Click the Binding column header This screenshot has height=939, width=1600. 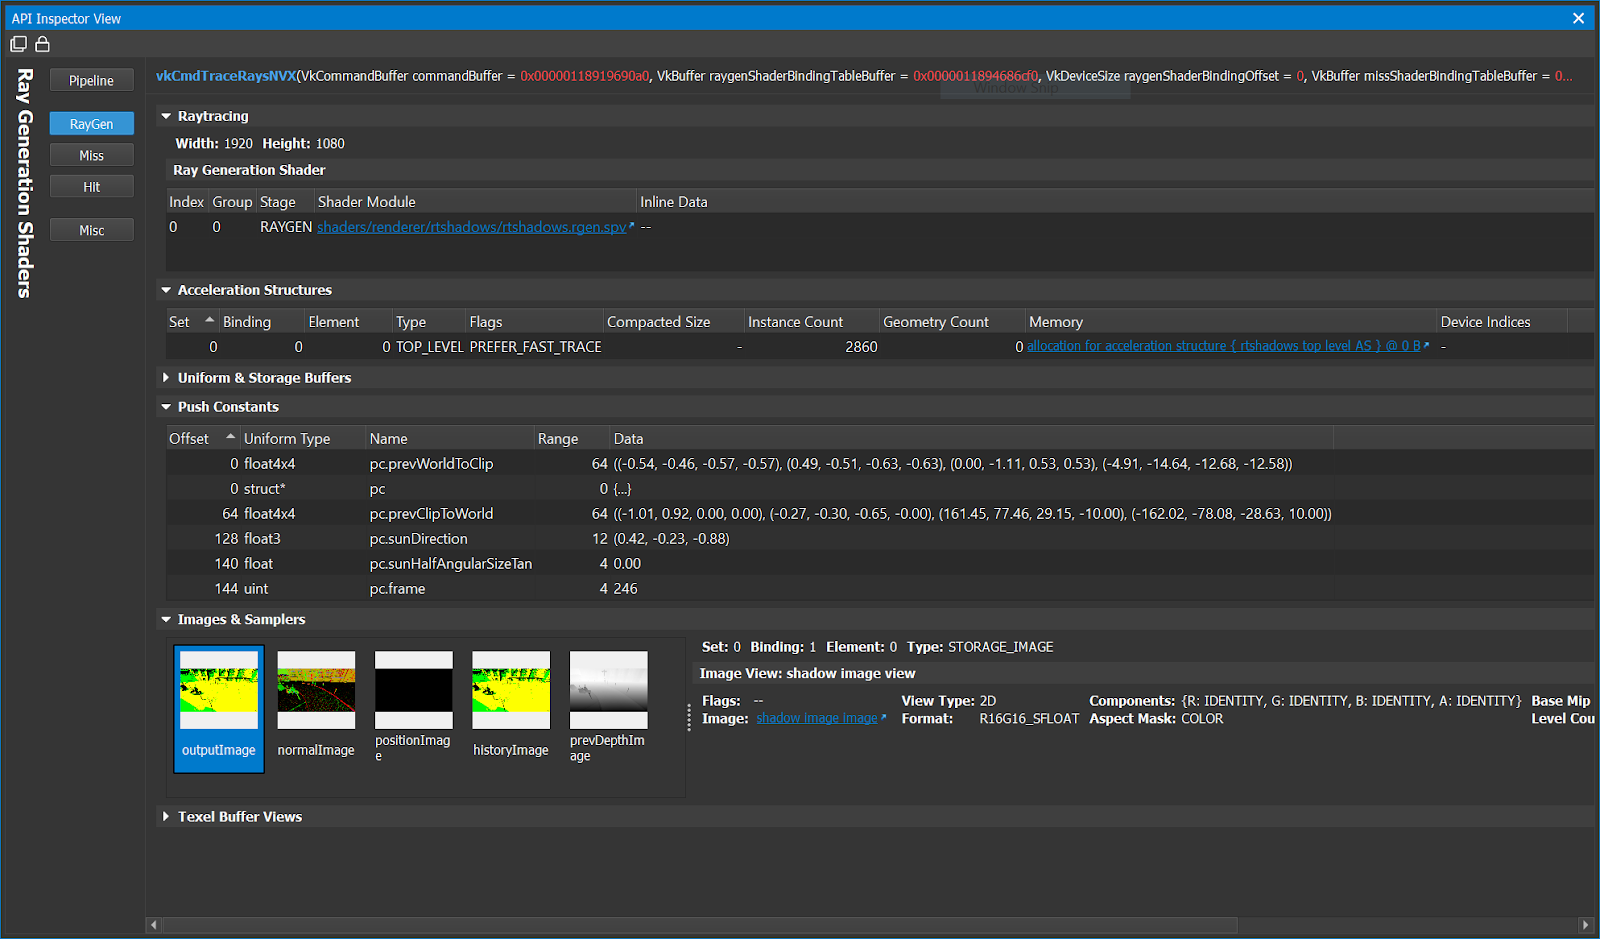262,322
